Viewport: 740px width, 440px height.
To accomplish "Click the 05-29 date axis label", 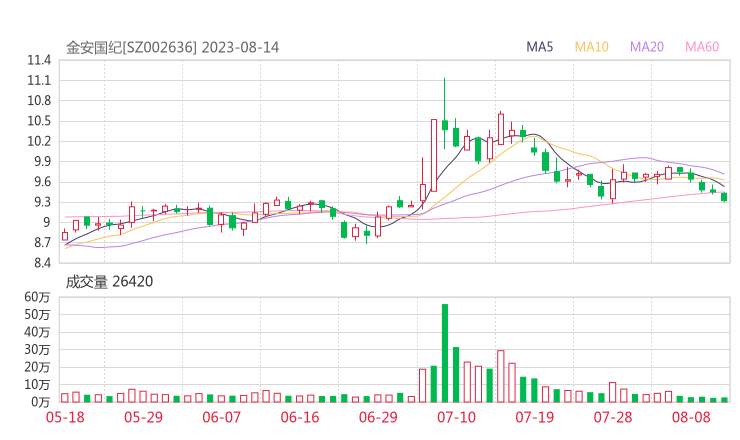I will [x=143, y=417].
